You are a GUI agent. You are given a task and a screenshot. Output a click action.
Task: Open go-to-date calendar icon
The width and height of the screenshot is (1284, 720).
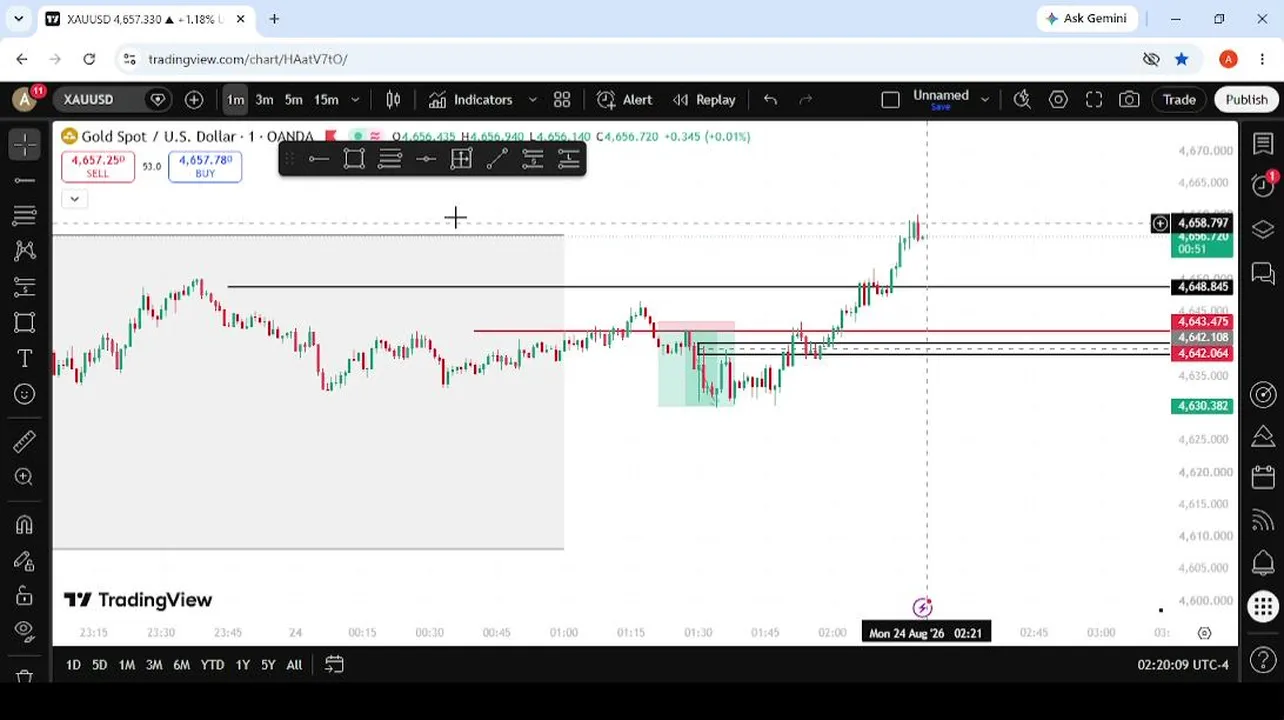[x=334, y=664]
